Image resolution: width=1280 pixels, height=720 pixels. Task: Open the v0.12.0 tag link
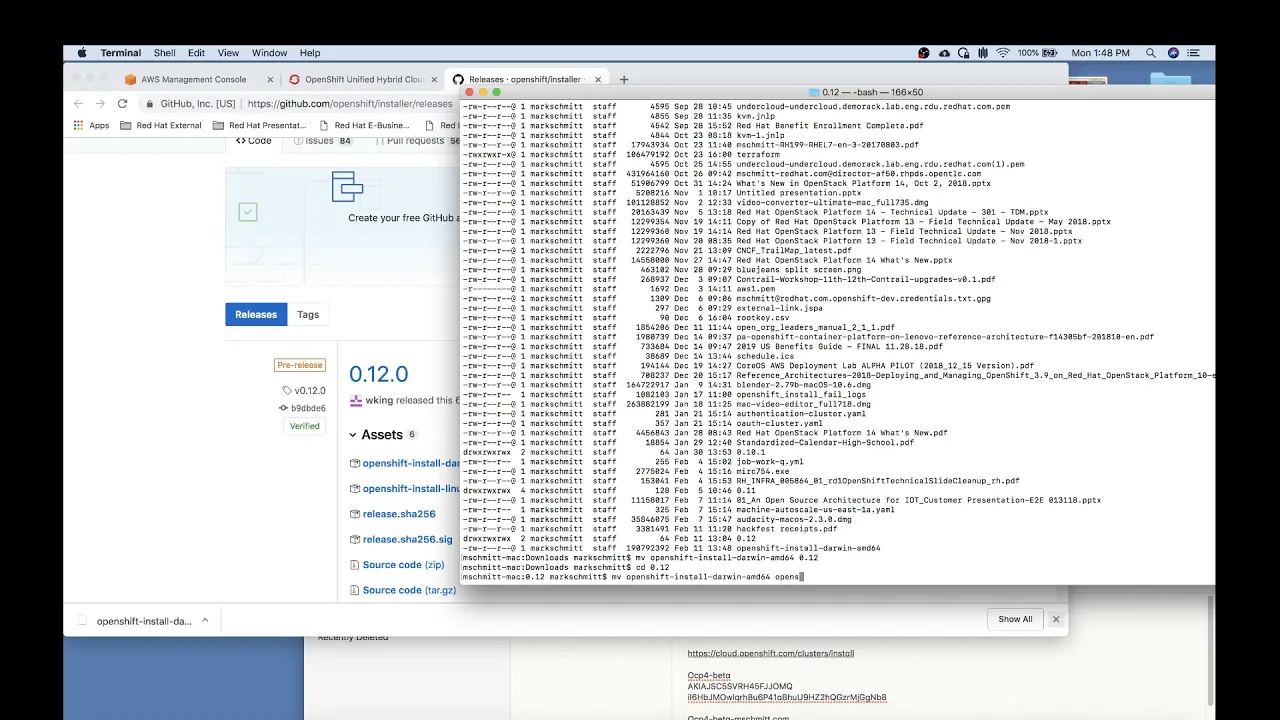point(310,391)
